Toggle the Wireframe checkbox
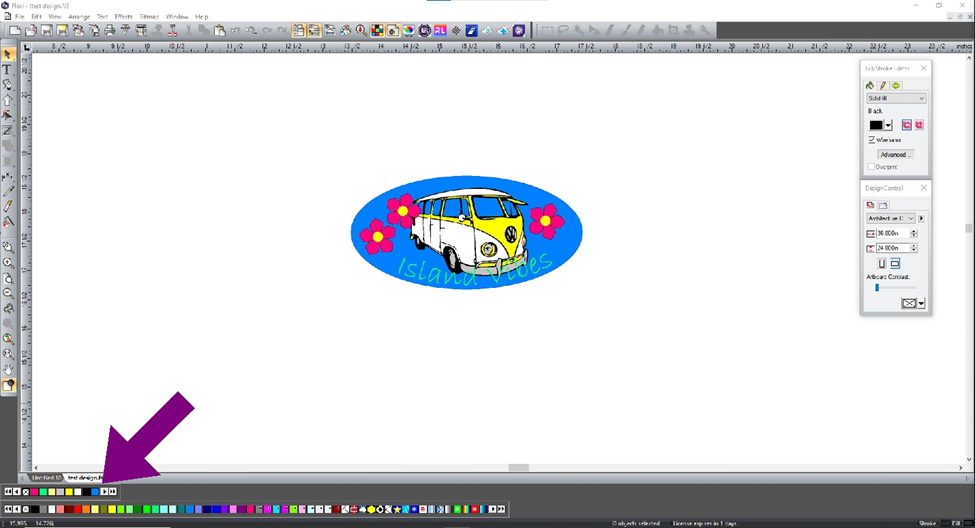Screen dimensions: 975x528 pos(871,140)
